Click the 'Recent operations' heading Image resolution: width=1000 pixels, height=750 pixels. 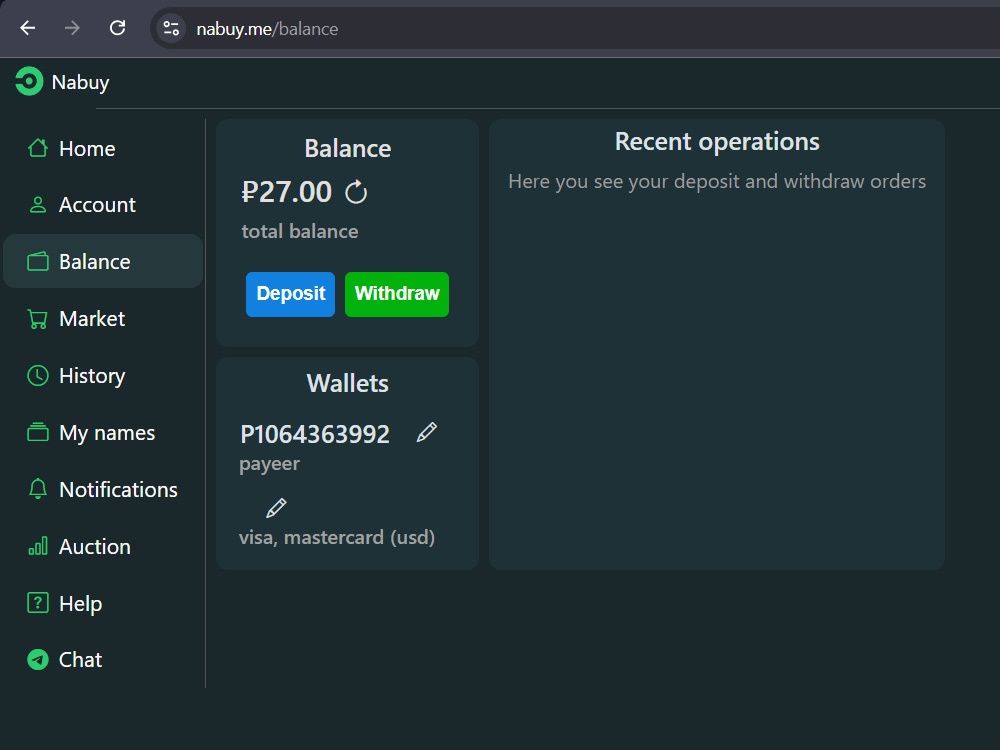[x=717, y=141]
